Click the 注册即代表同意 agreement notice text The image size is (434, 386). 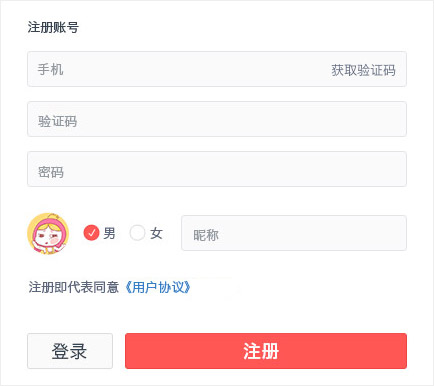pyautogui.click(x=74, y=287)
